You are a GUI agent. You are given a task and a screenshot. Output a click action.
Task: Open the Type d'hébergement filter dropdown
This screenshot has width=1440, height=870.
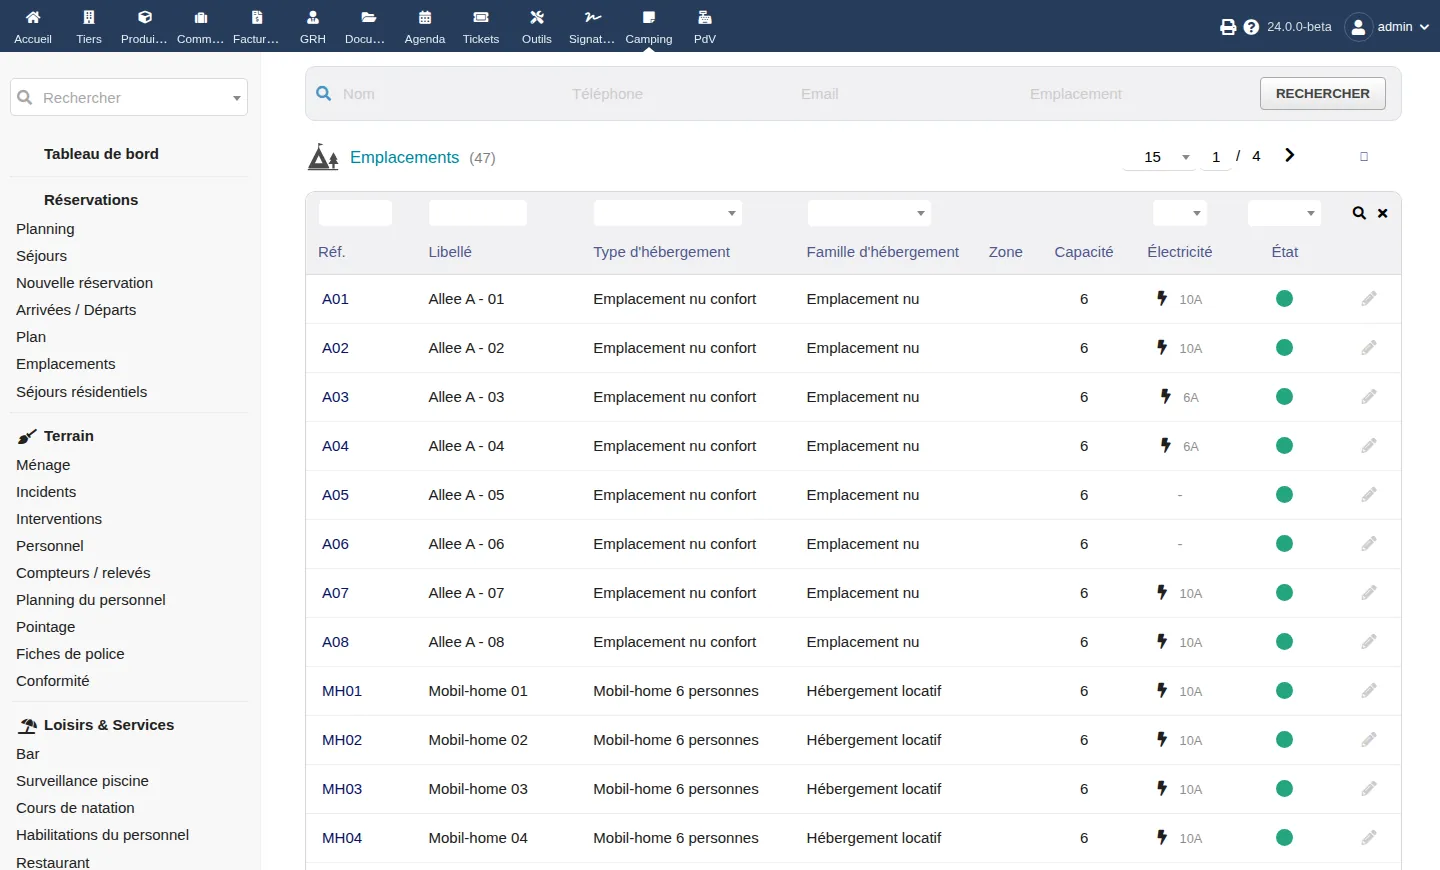(x=667, y=213)
